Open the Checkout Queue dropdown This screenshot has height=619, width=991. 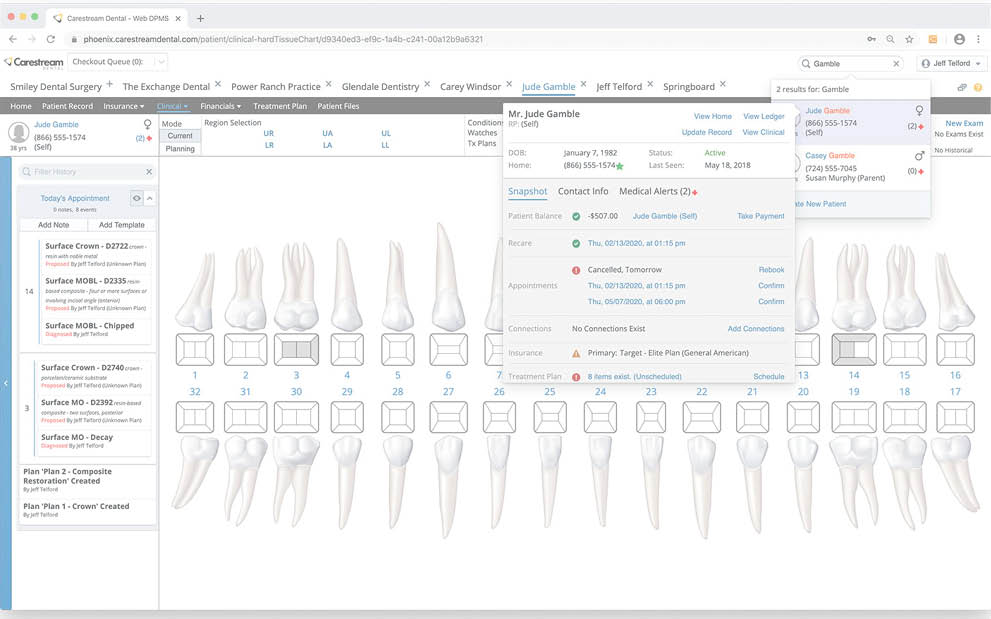tap(161, 62)
